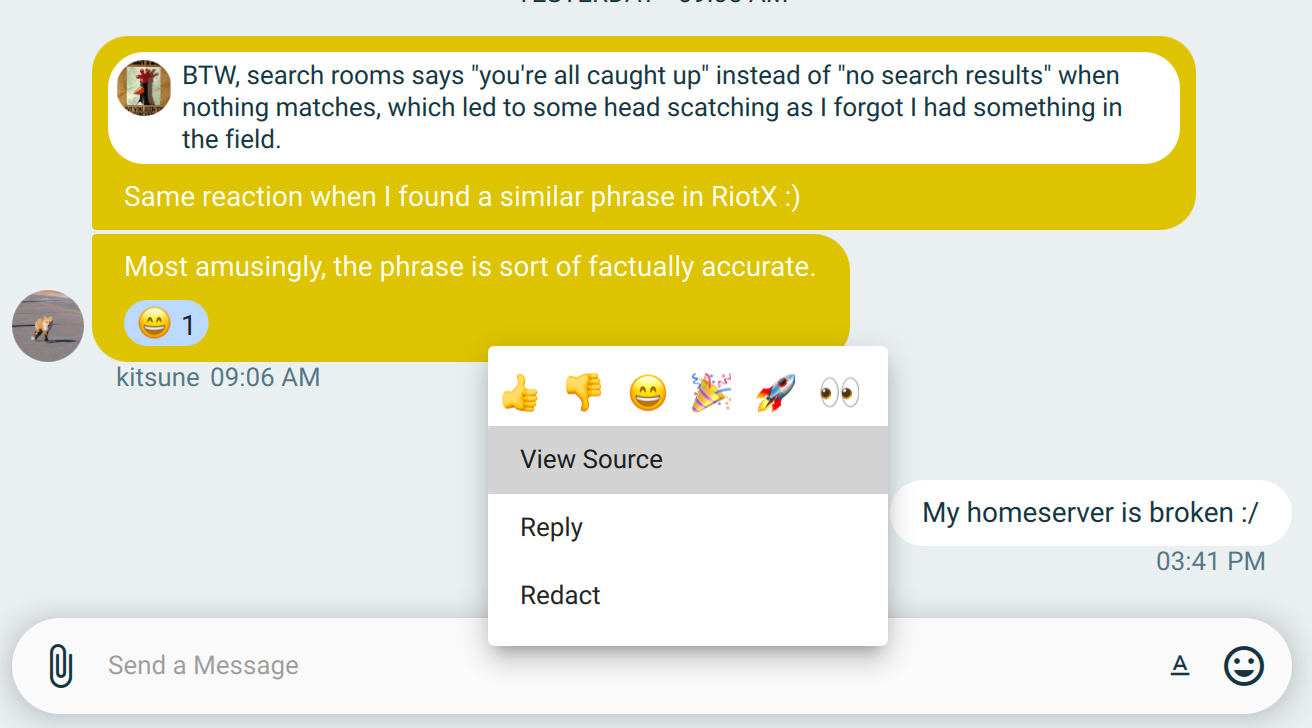This screenshot has height=728, width=1312.
Task: Toggle text formatting options icon
Action: click(x=1180, y=666)
